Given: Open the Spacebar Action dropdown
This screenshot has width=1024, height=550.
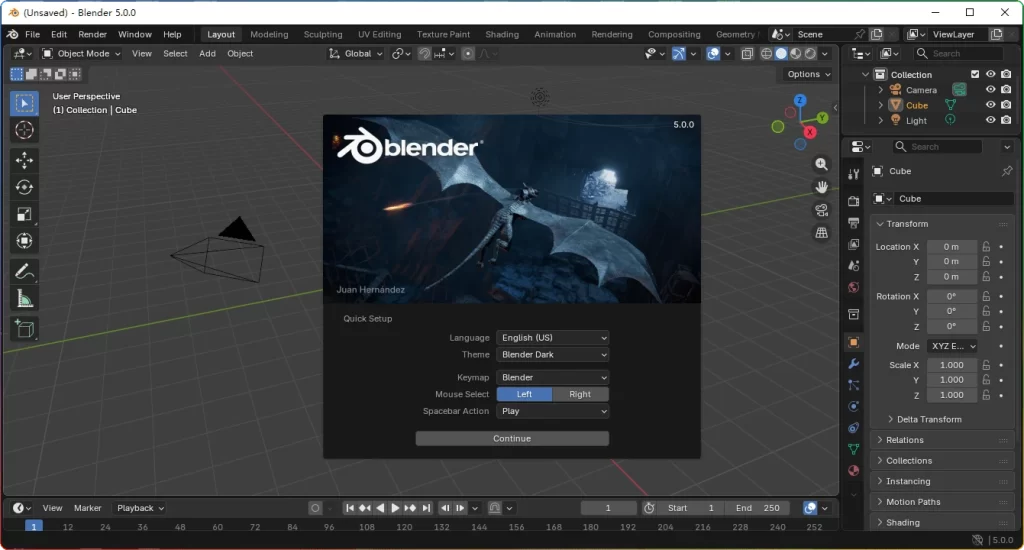Looking at the screenshot, I should 552,411.
